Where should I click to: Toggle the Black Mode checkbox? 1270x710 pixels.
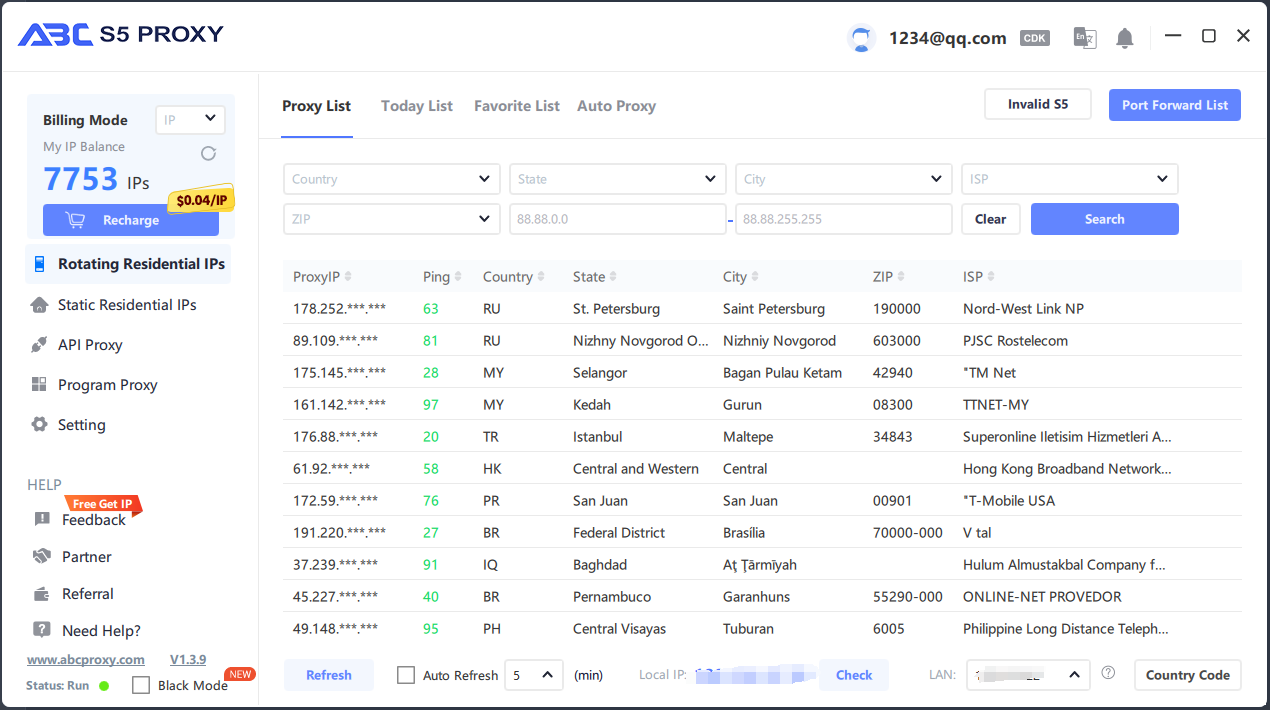(x=141, y=685)
